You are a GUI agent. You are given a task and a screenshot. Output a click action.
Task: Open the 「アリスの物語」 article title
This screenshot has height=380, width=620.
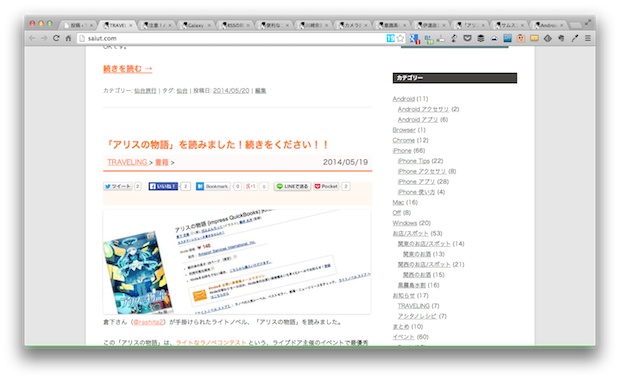[216, 145]
